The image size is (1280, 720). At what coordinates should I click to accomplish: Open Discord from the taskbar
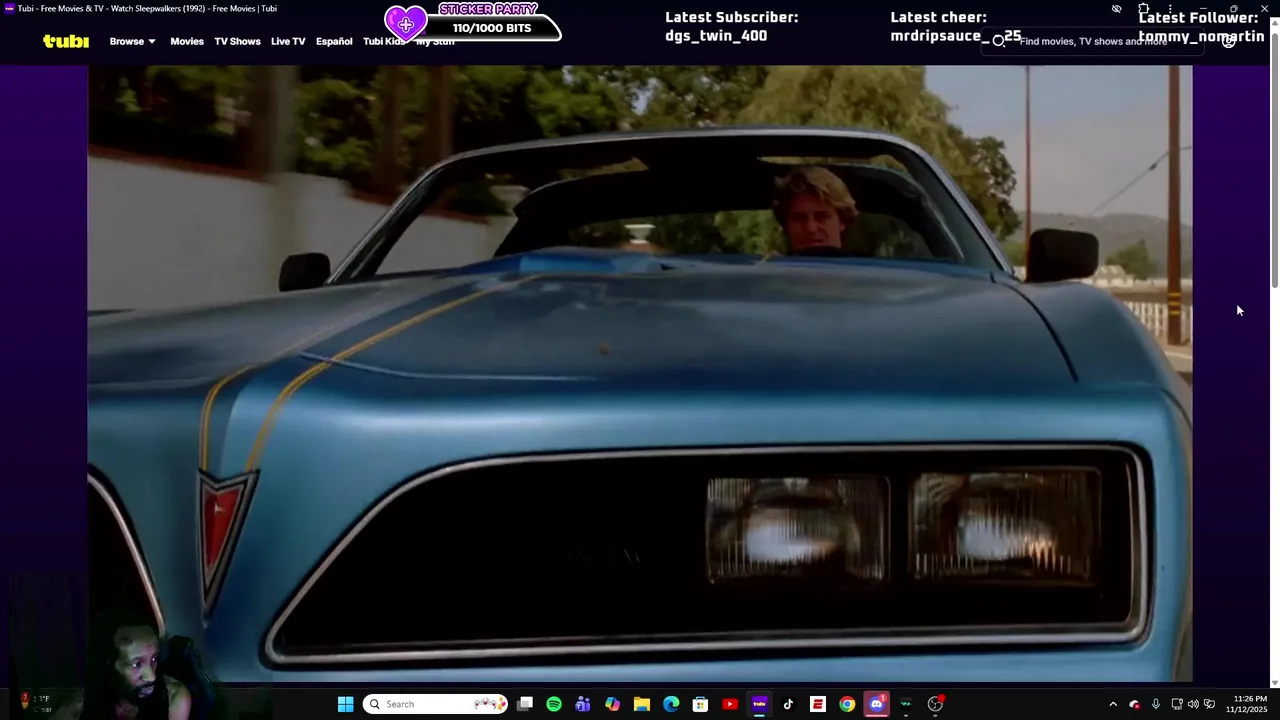point(877,704)
